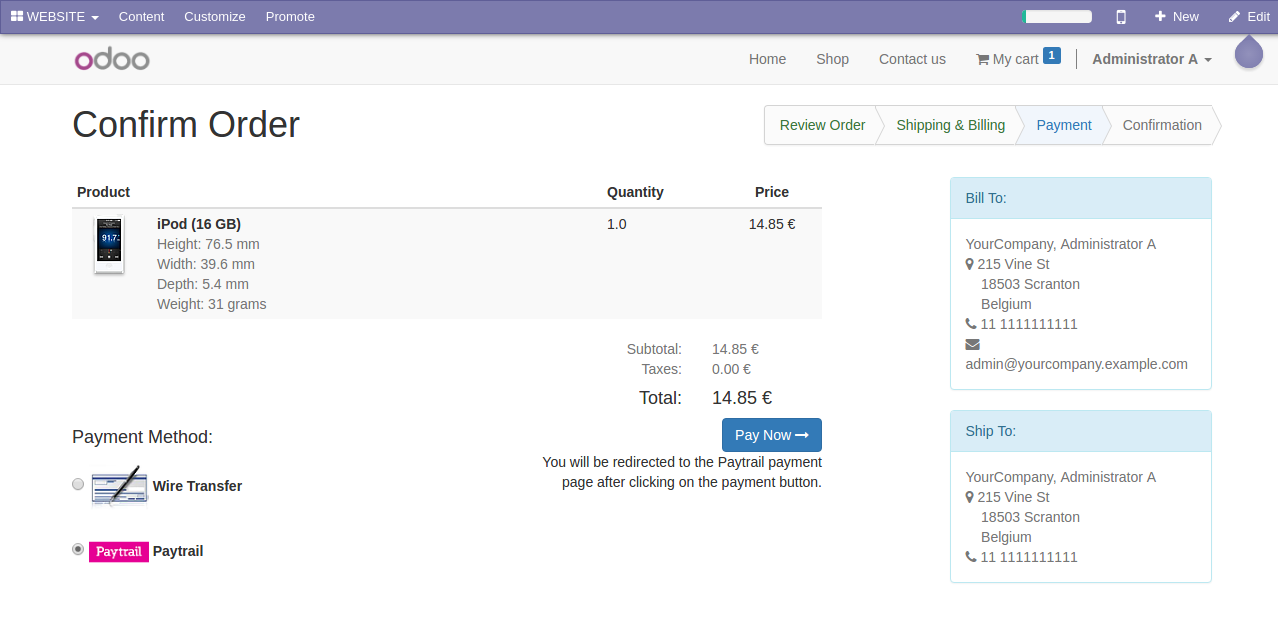Click the Weight: 31 grams text
1278x640 pixels.
point(212,304)
